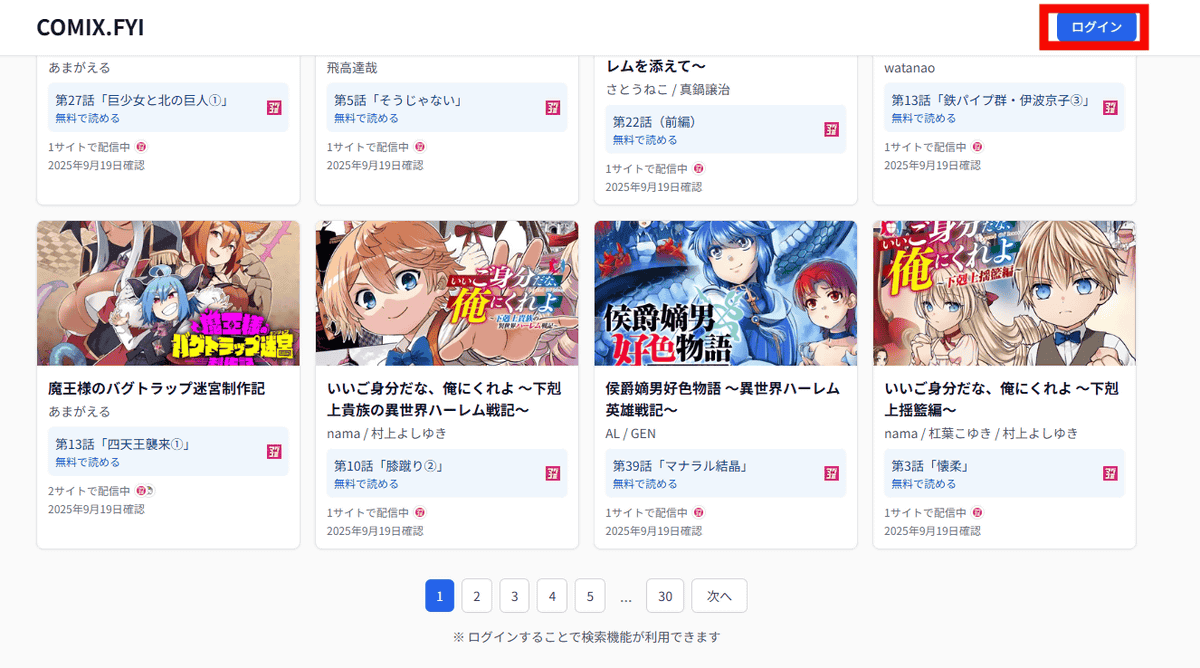Click site icon beside 第13話 四天王襲来①
The image size is (1200, 668).
[x=274, y=451]
